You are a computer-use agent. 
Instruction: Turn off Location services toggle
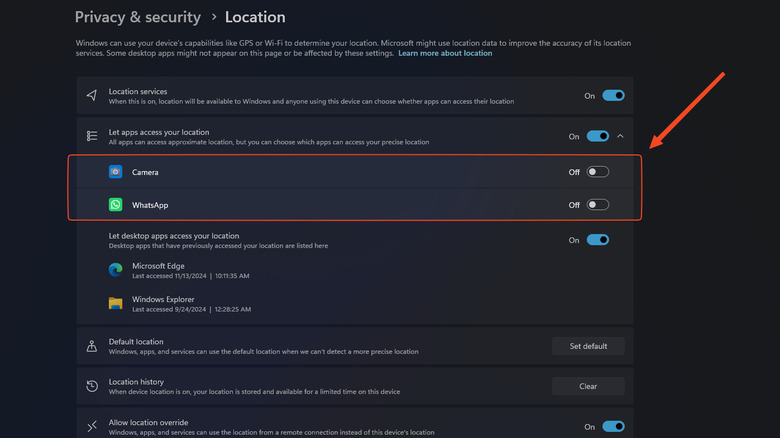pos(613,96)
